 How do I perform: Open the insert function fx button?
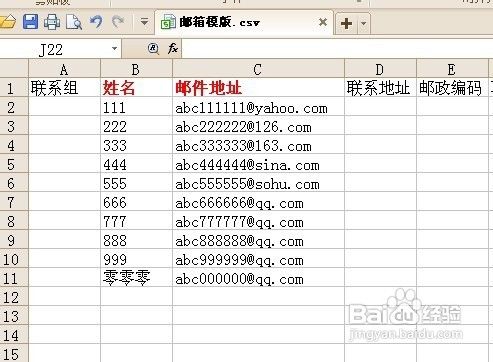point(173,49)
